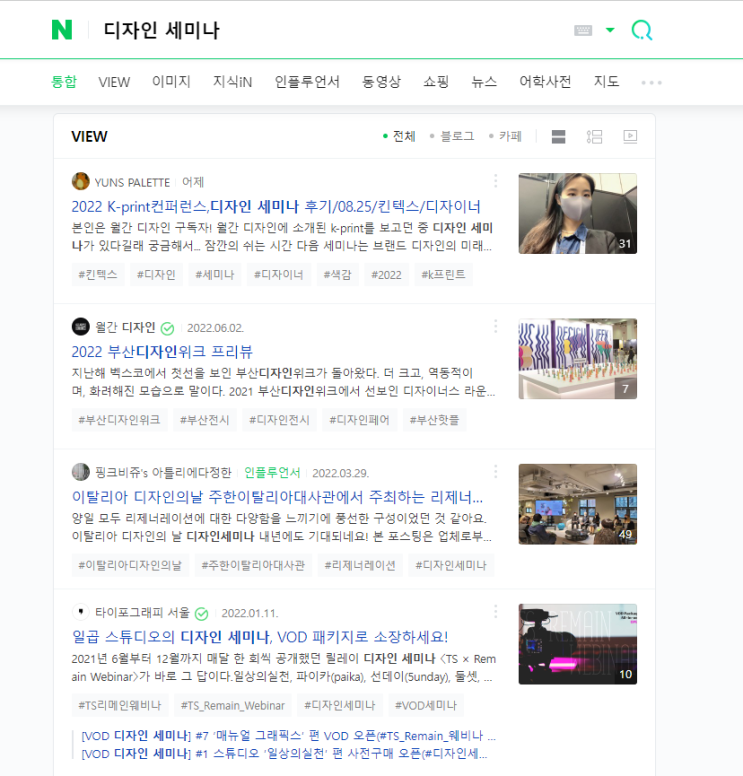Viewport: 743px width, 776px height.
Task: Open the #7 '매뉴얼 그래픽스' VOD sub-link
Action: 289,736
